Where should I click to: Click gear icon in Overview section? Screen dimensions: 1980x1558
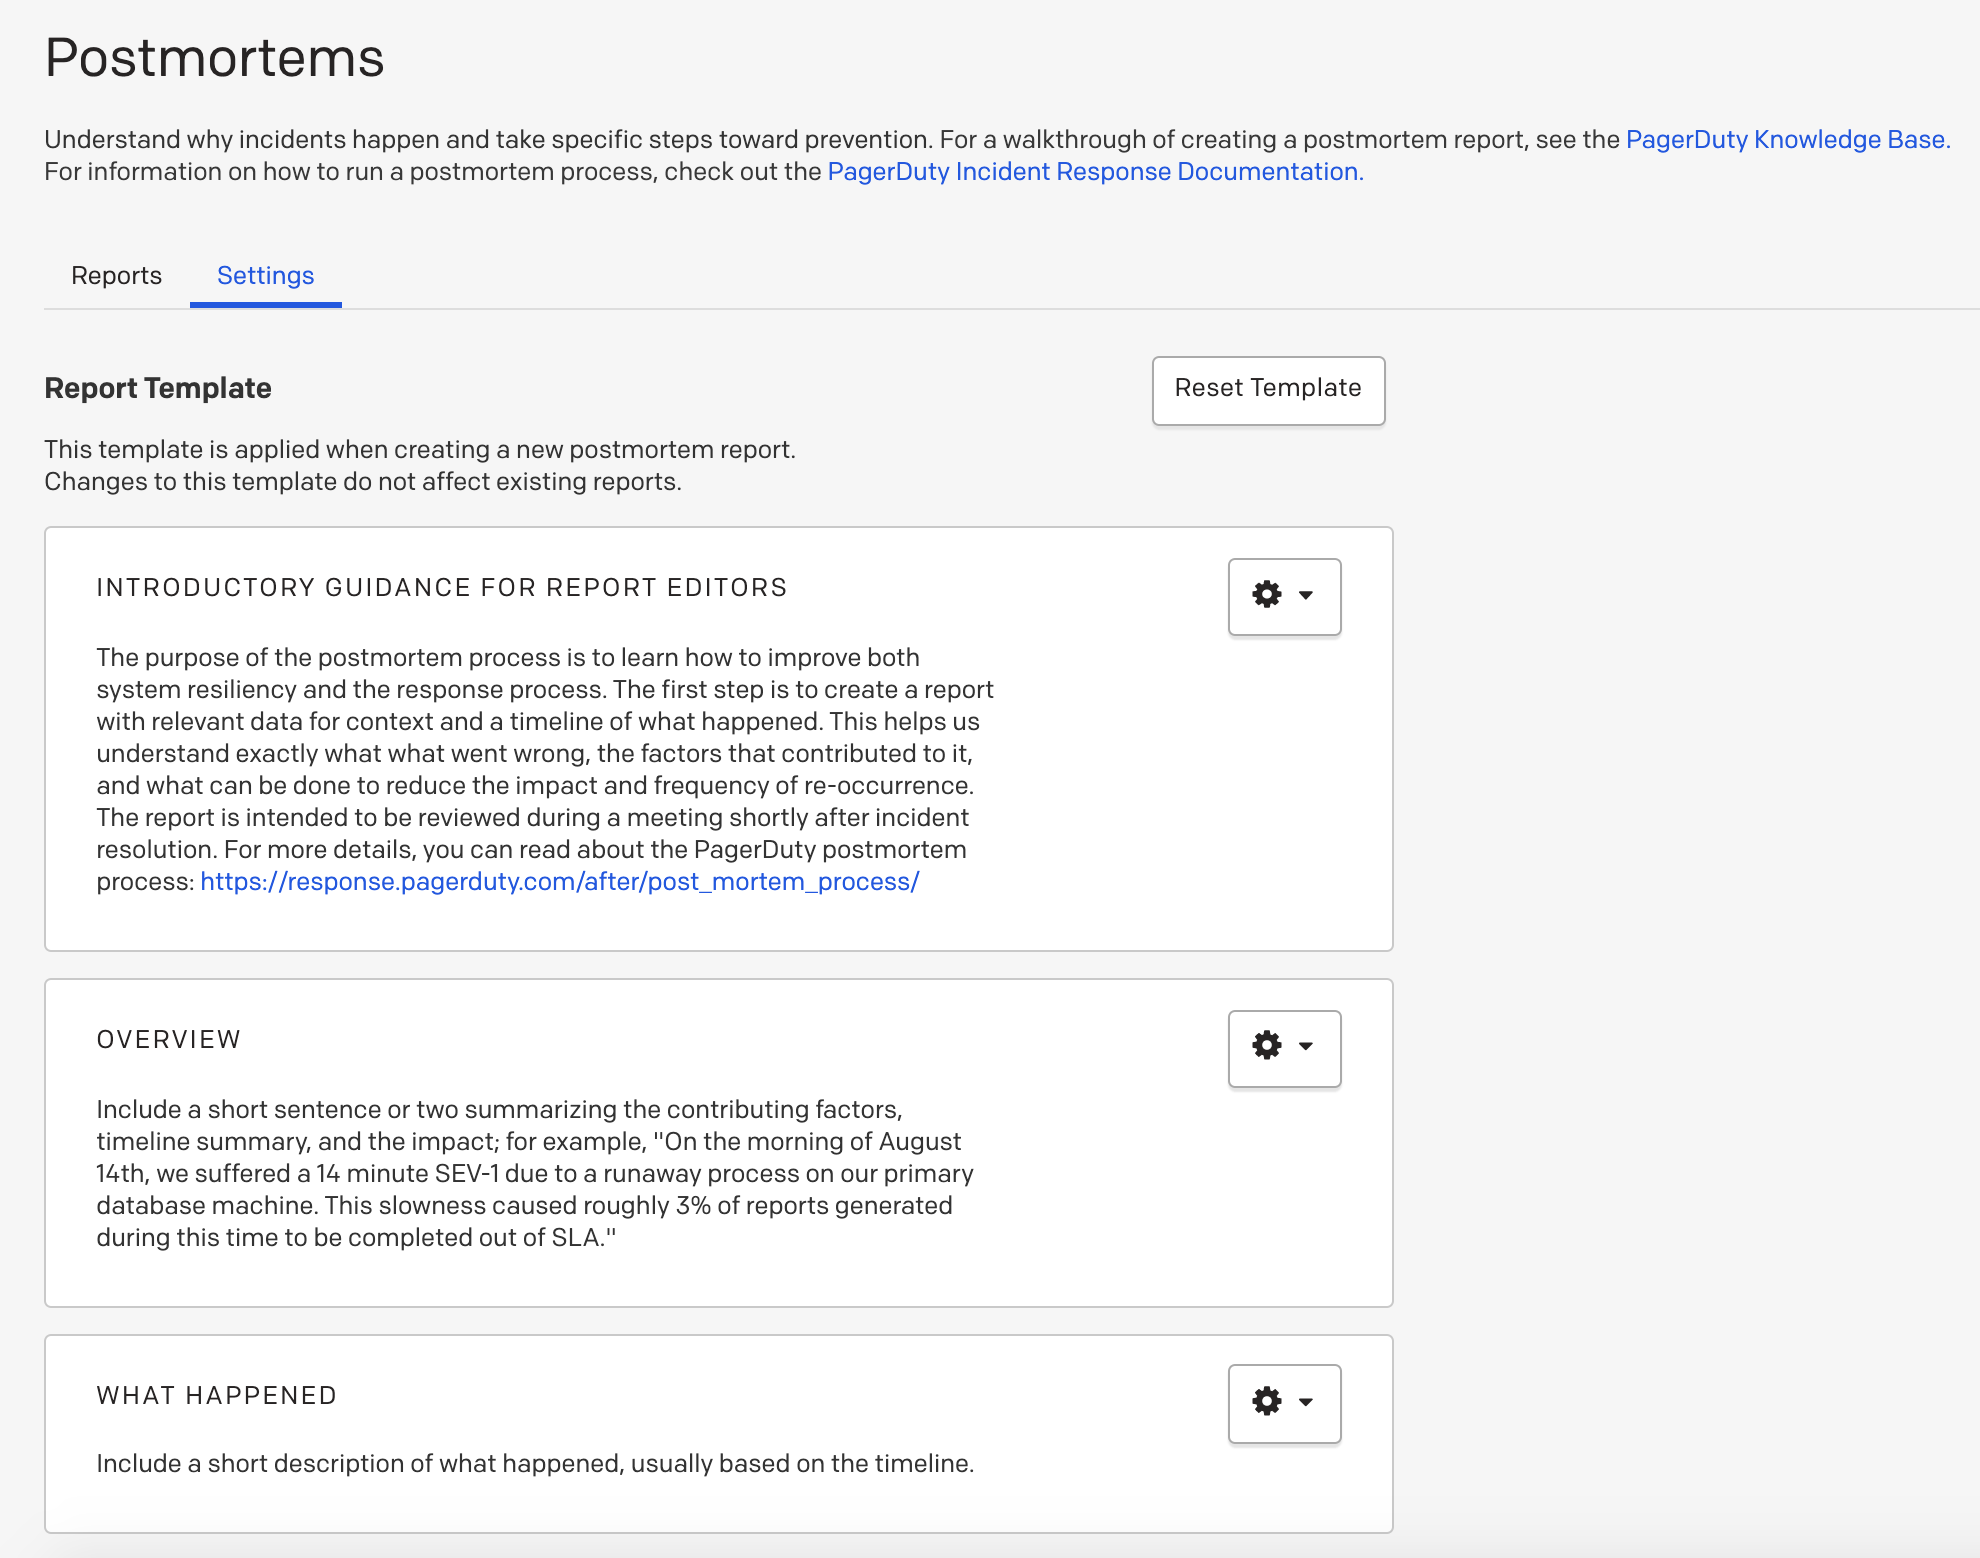1266,1046
